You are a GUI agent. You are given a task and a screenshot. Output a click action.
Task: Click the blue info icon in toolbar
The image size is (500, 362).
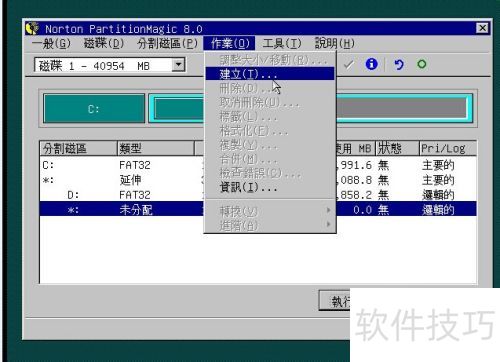(371, 64)
